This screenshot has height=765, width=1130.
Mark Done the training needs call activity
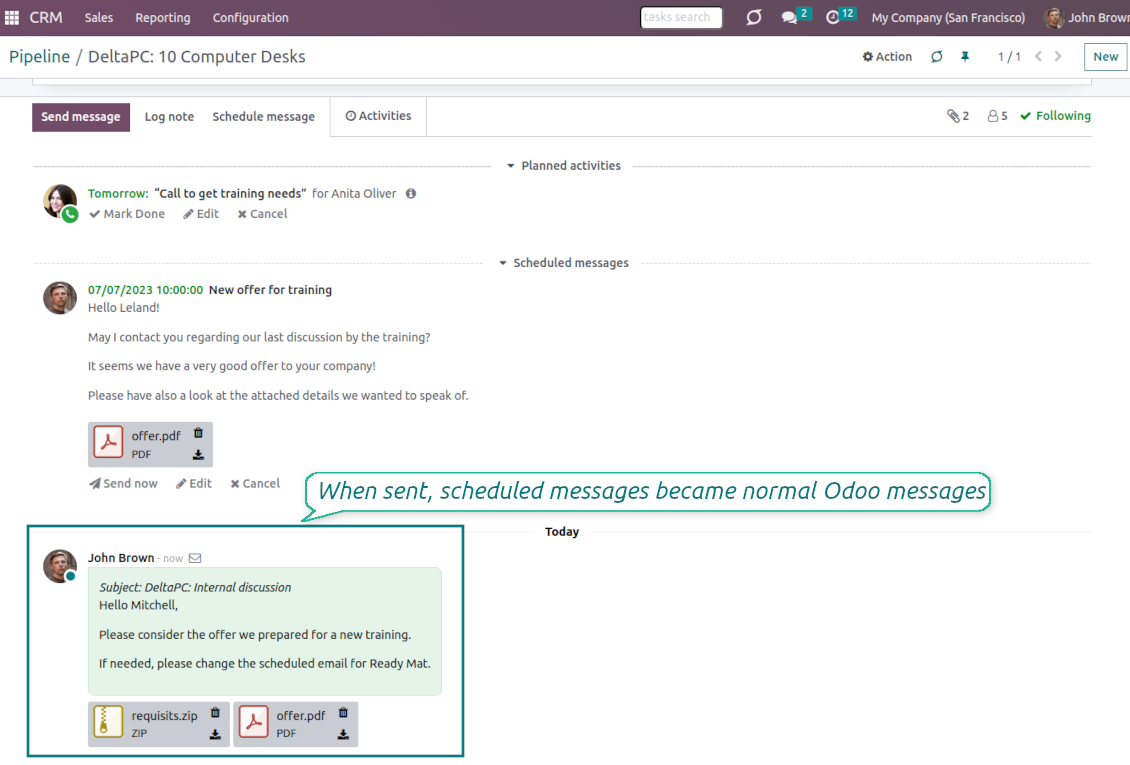point(127,214)
